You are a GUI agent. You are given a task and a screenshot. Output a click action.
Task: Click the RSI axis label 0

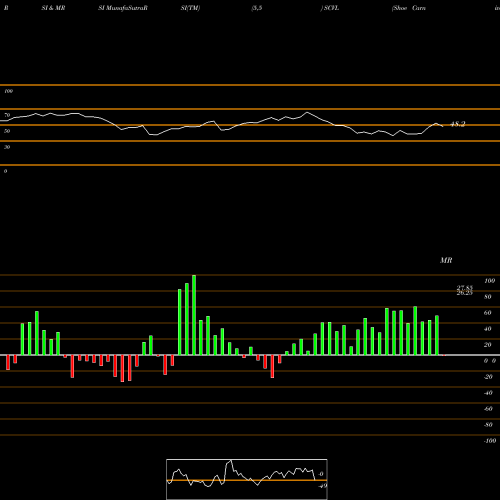pos(5,171)
